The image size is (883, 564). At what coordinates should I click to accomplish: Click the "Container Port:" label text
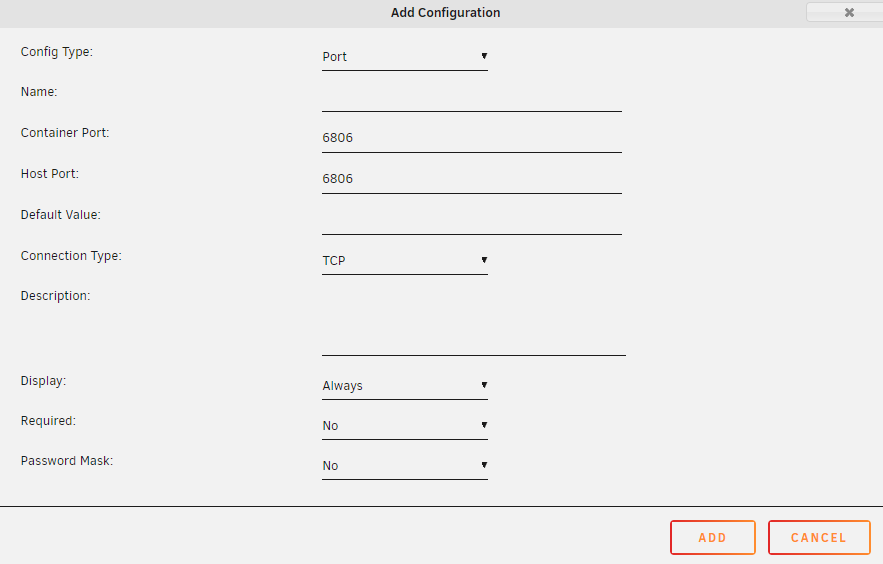[x=65, y=133]
